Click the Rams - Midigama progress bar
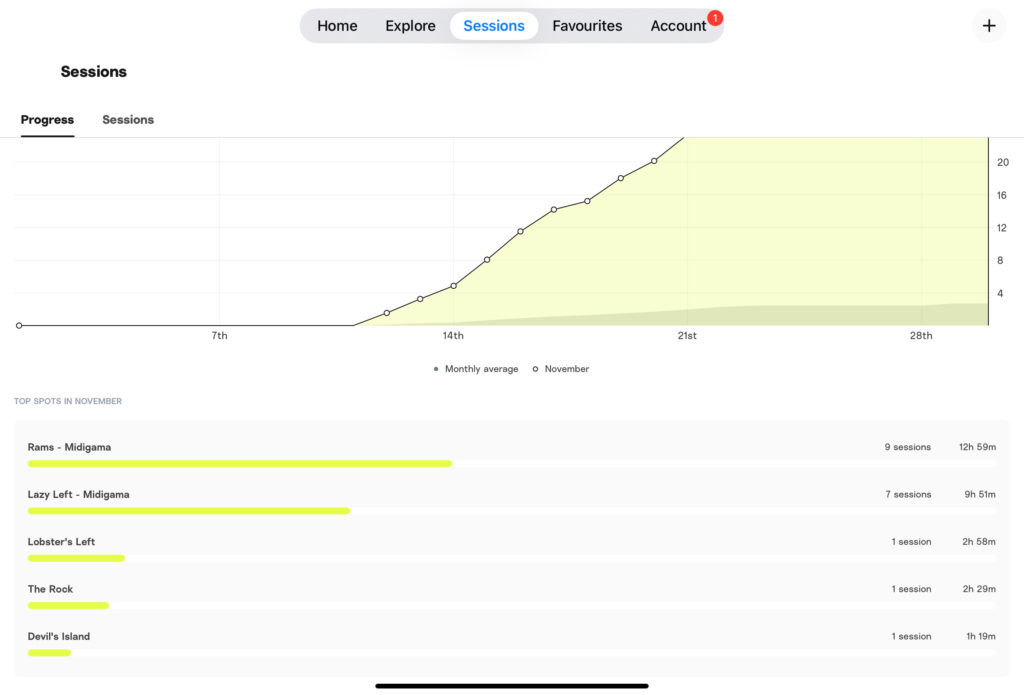The width and height of the screenshot is (1024, 695). pyautogui.click(x=239, y=464)
